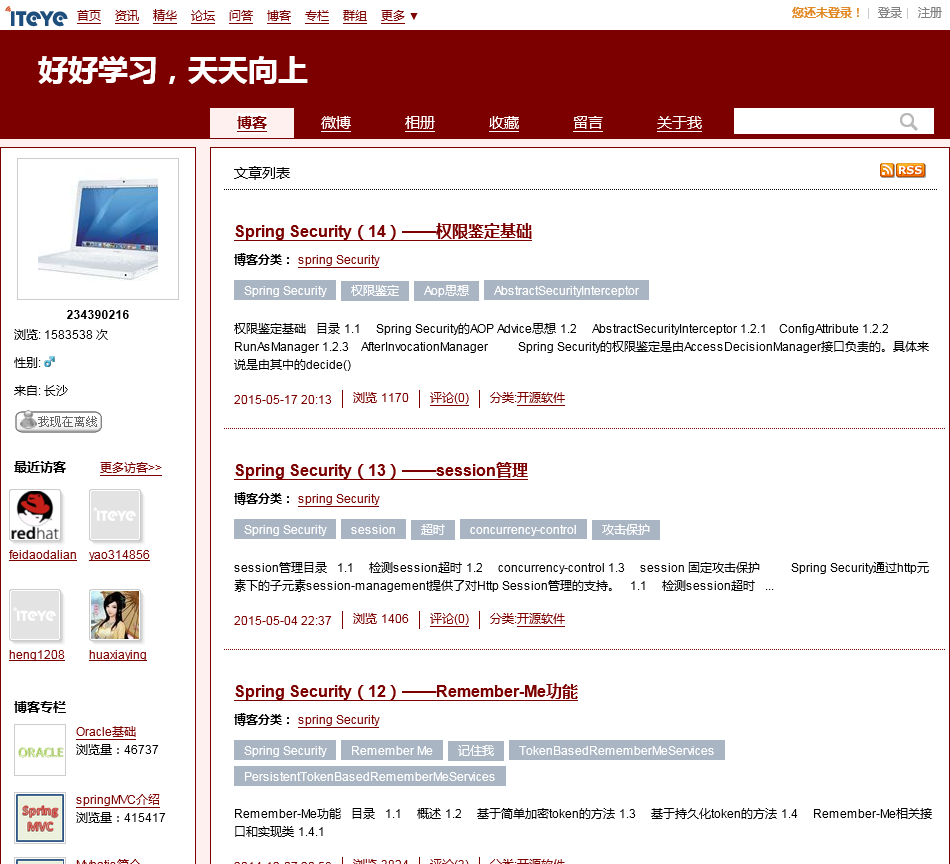Click the search magnifier icon
Image resolution: width=950 pixels, height=864 pixels.
point(908,122)
